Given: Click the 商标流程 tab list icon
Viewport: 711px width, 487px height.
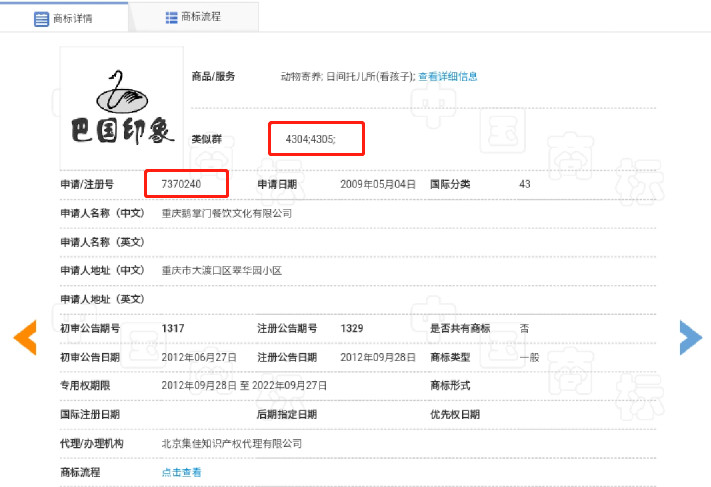Looking at the screenshot, I should tap(171, 18).
